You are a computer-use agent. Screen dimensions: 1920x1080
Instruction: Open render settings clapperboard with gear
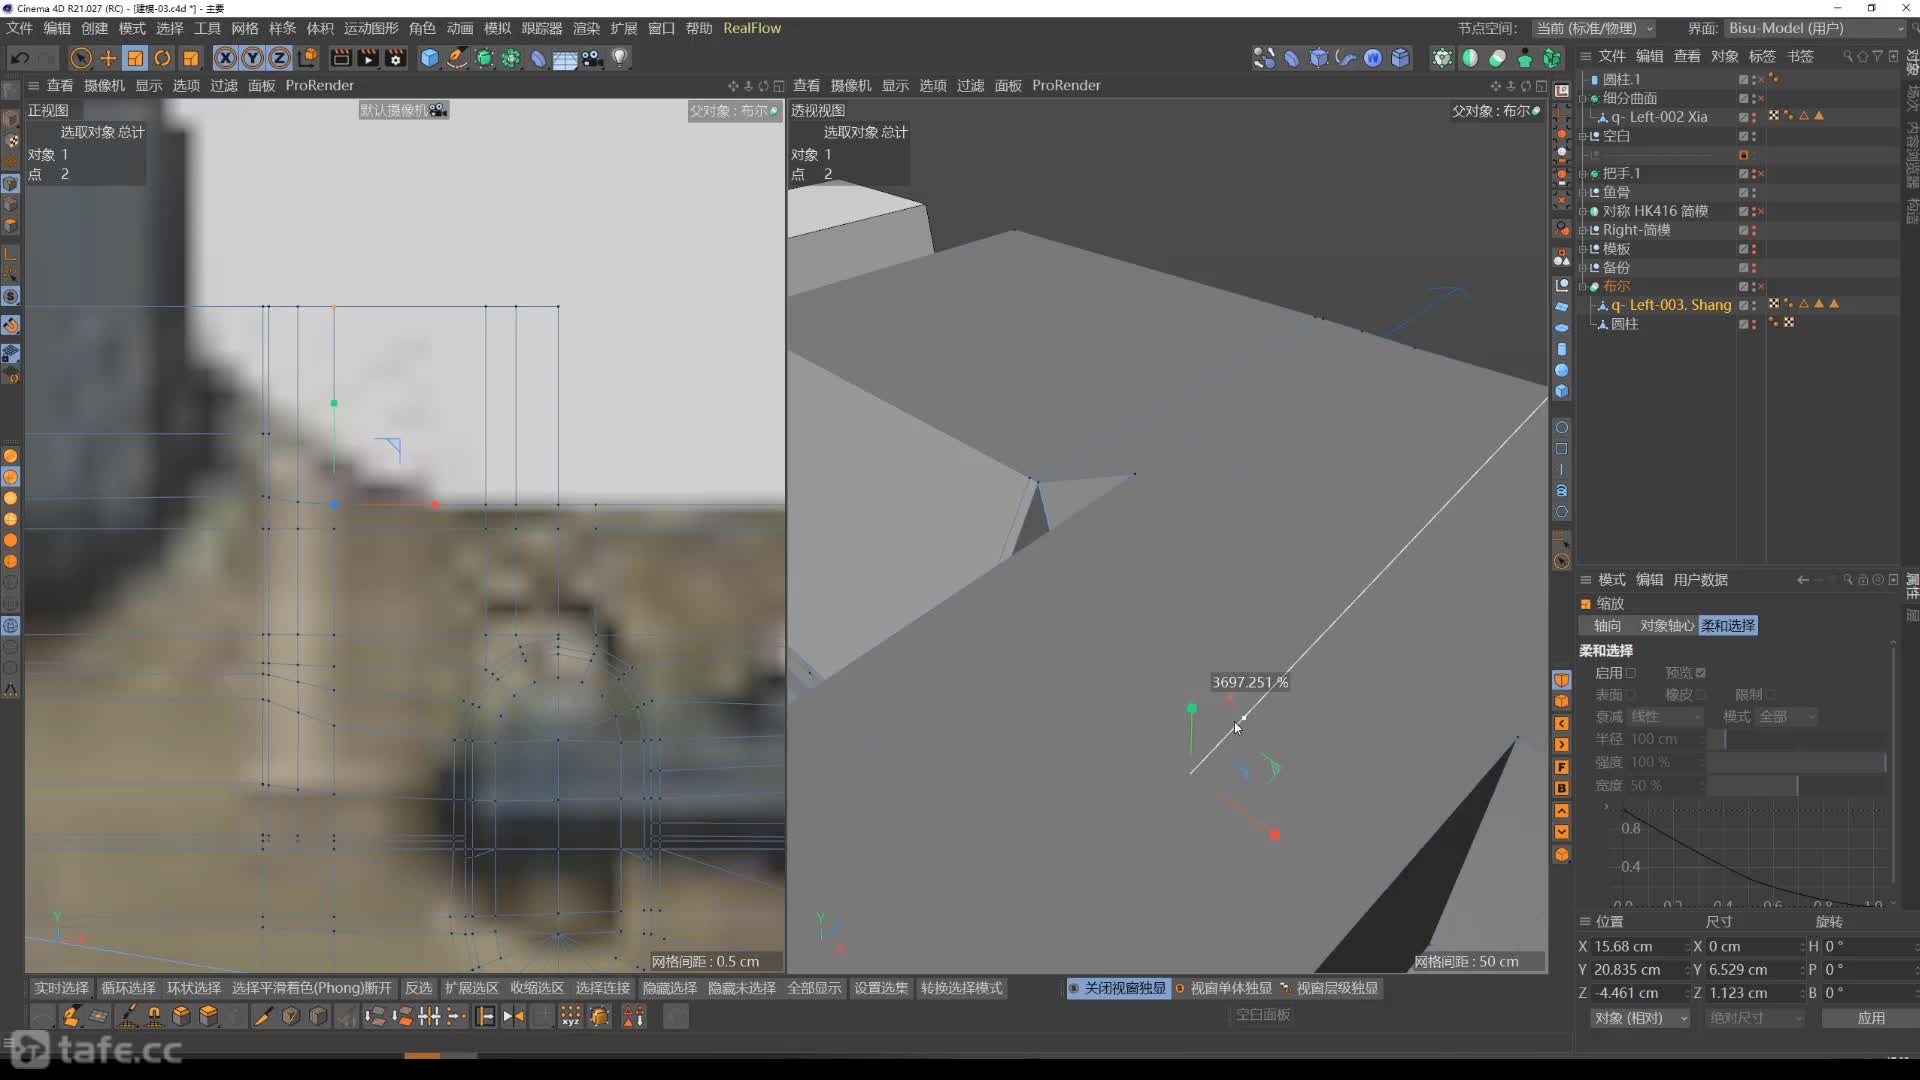coord(396,58)
